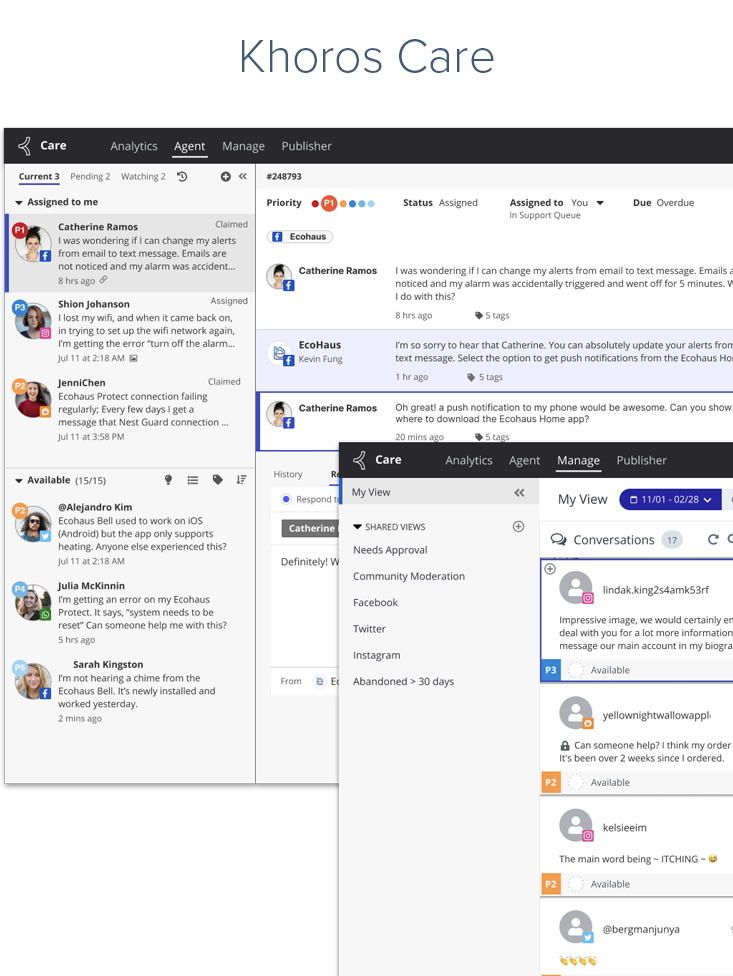This screenshot has width=733, height=976.
Task: Toggle Available status on the yellownightwallowapple card
Action: (x=576, y=782)
